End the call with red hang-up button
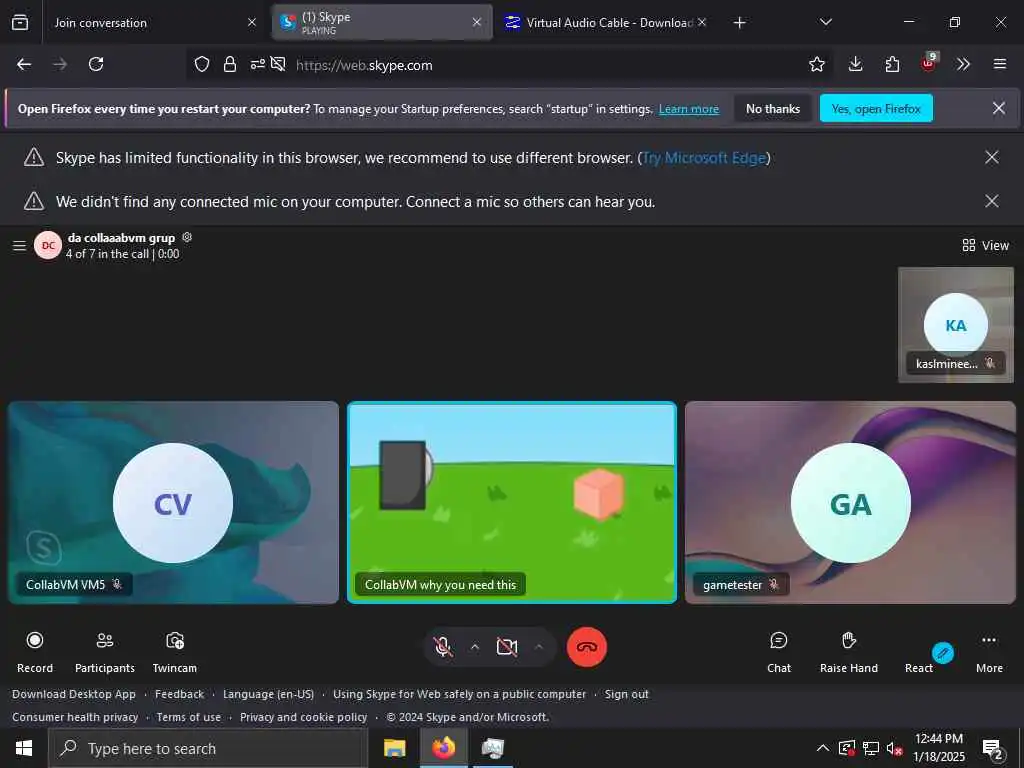The width and height of the screenshot is (1024, 768). click(586, 647)
